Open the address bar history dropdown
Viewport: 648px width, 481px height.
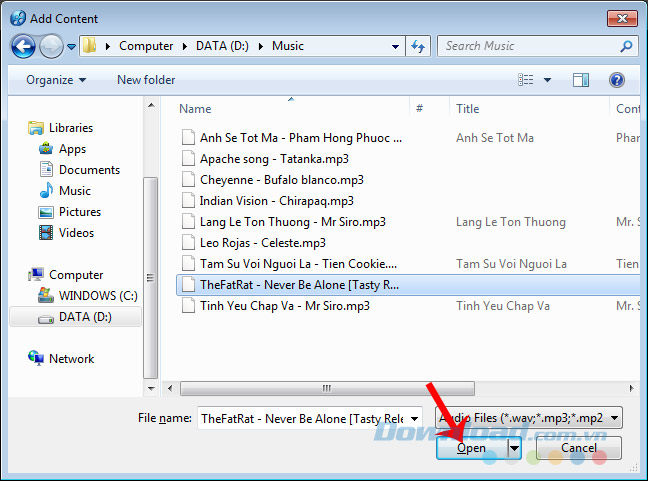395,46
